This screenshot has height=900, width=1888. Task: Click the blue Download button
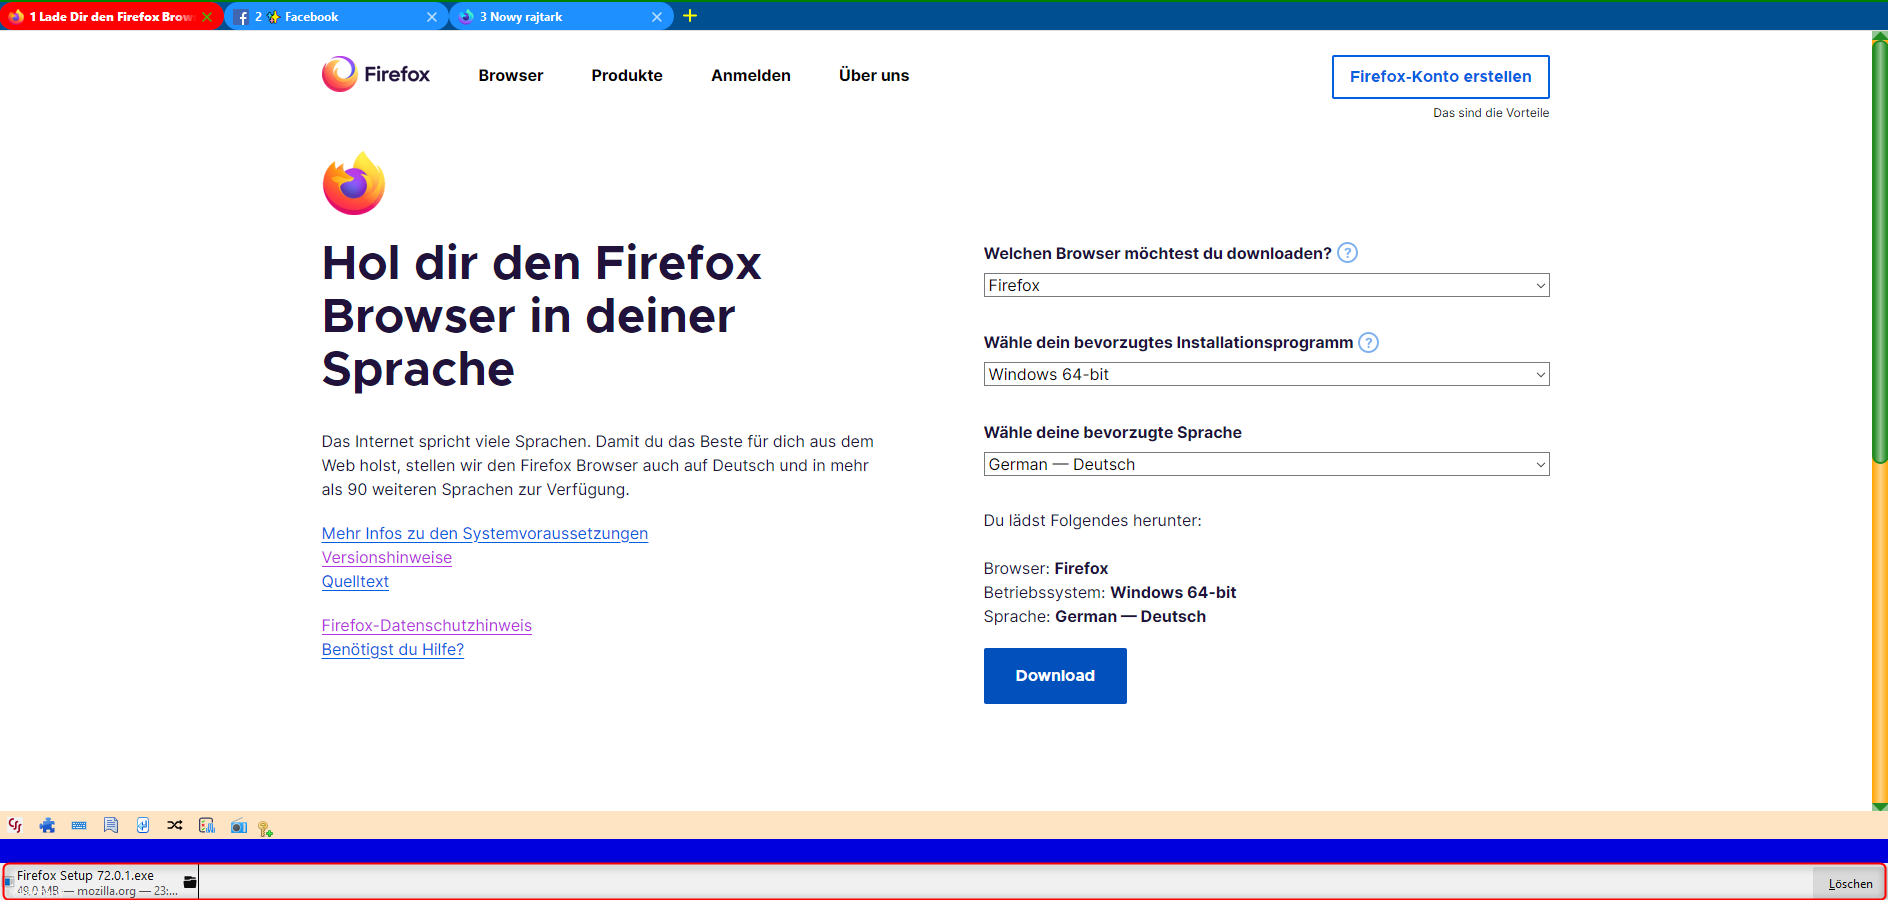(x=1055, y=676)
